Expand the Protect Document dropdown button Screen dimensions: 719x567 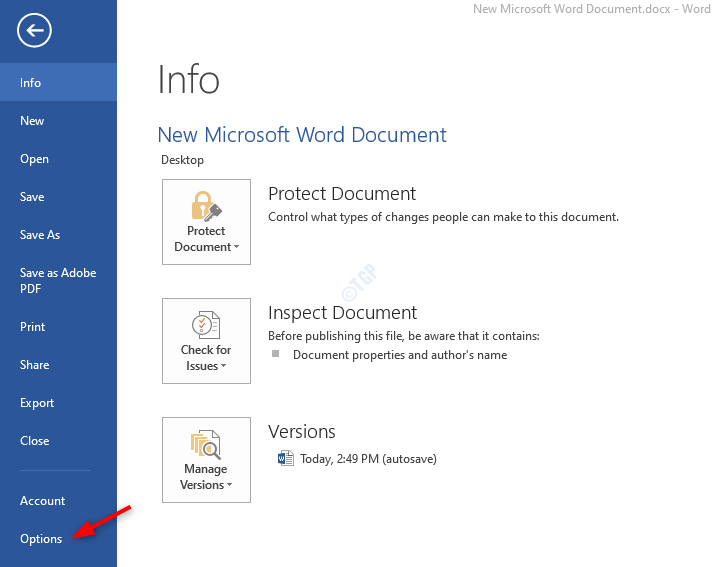coord(206,222)
